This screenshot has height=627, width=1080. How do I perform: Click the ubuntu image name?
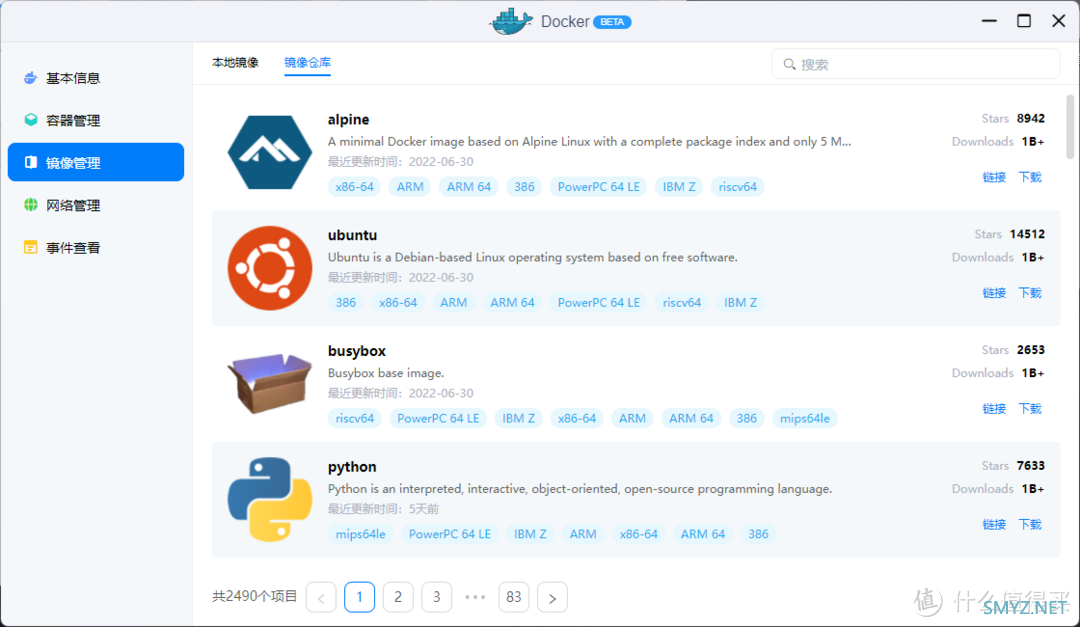tap(353, 235)
